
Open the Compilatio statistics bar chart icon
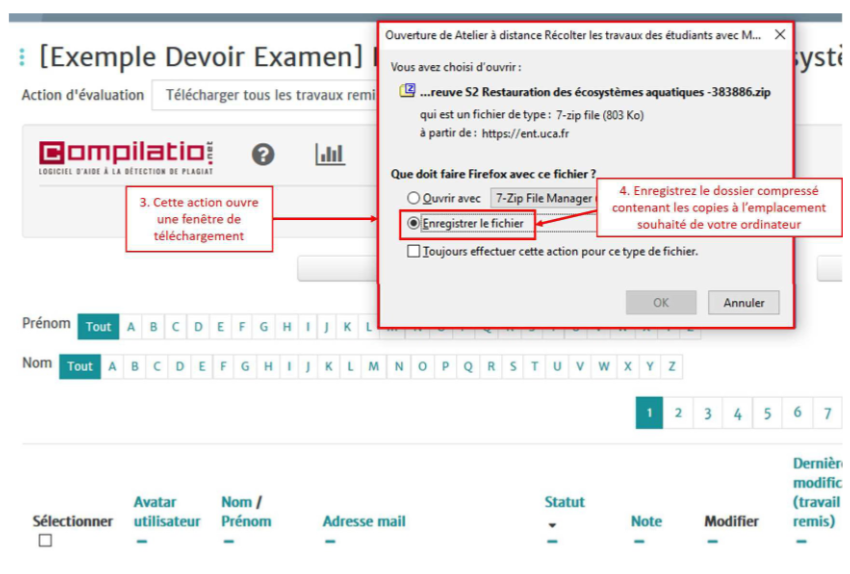pos(329,154)
